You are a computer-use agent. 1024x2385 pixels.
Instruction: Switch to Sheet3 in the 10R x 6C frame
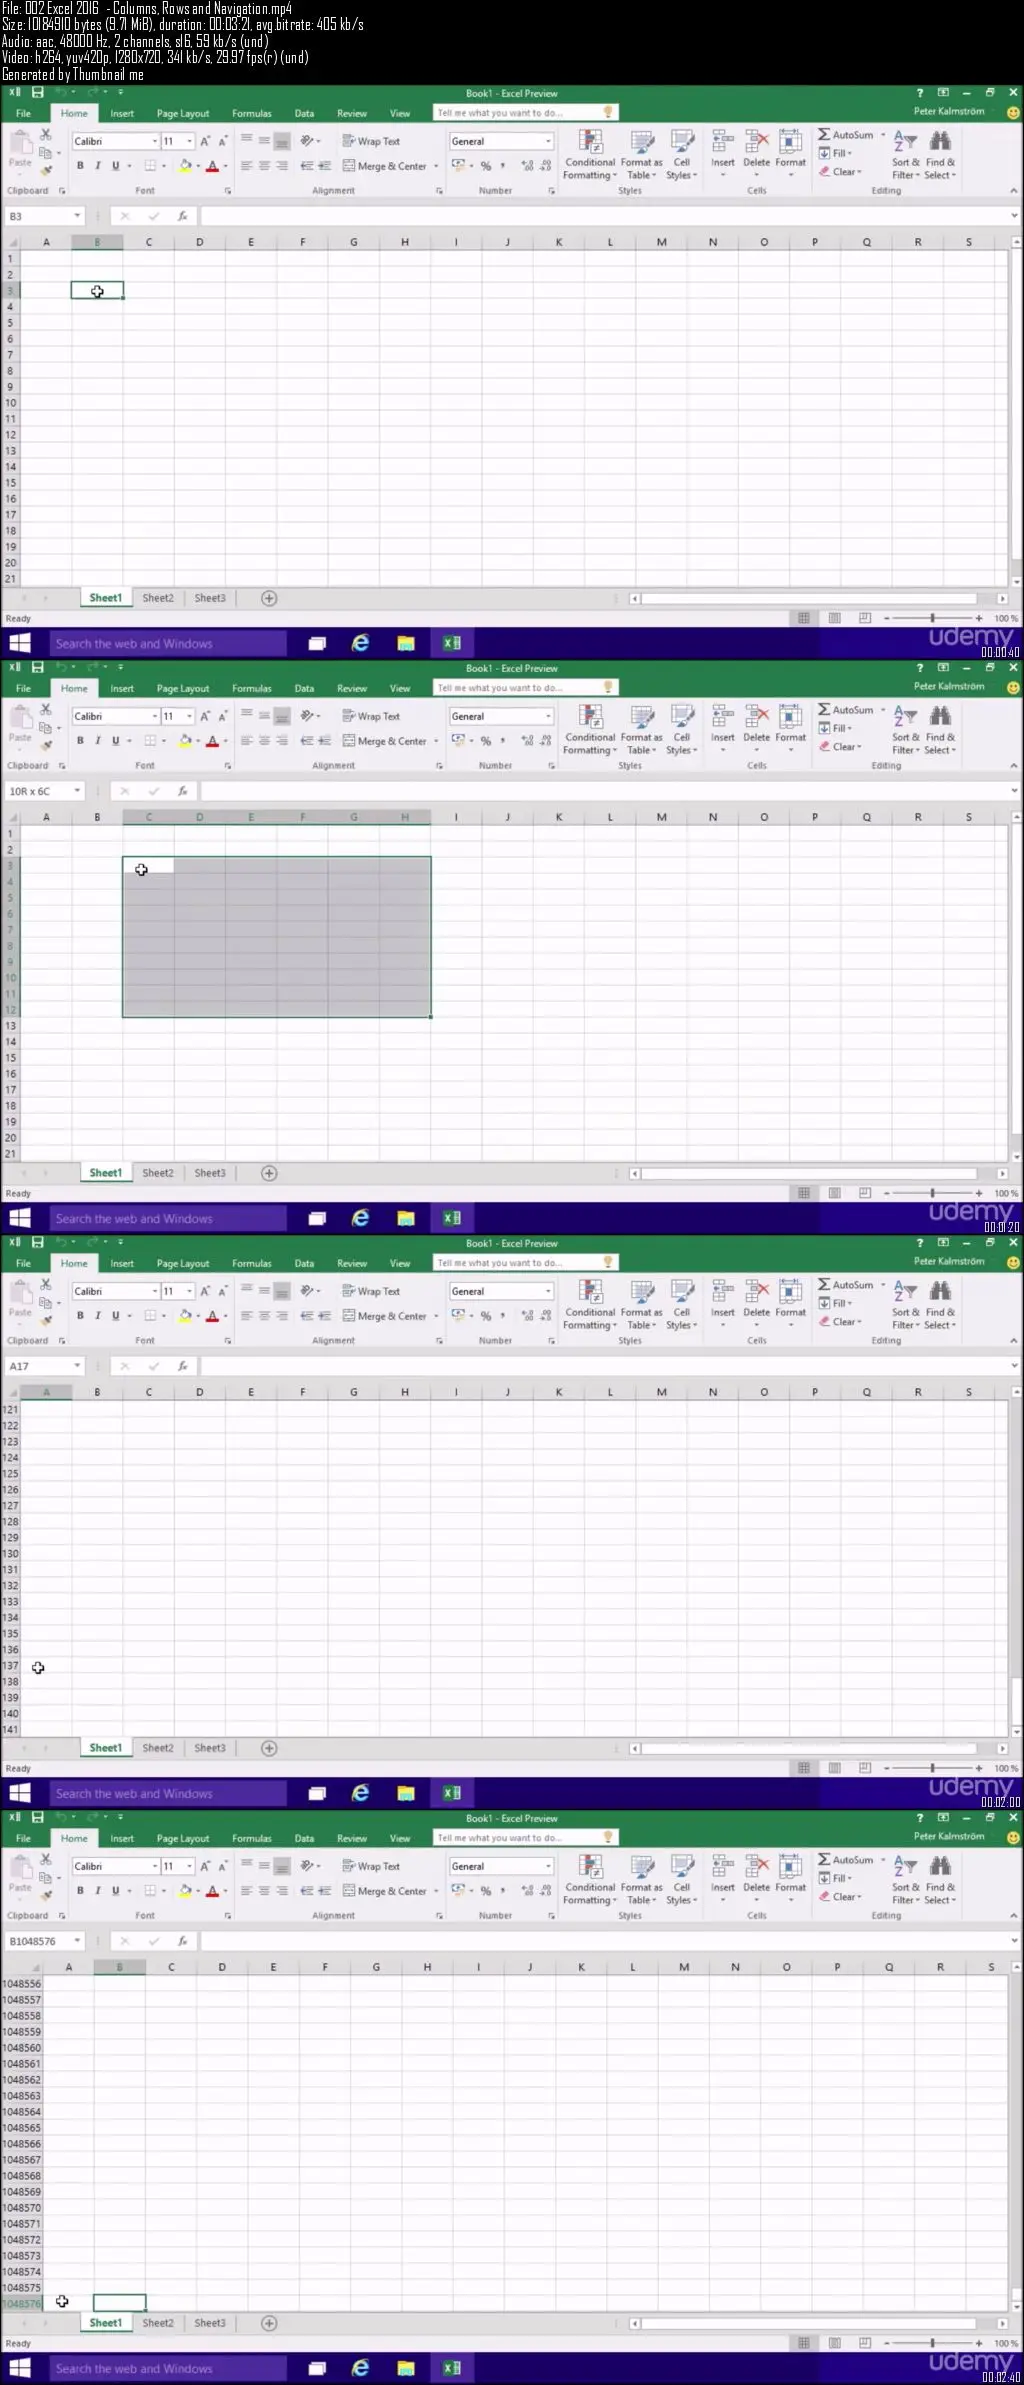(210, 1173)
